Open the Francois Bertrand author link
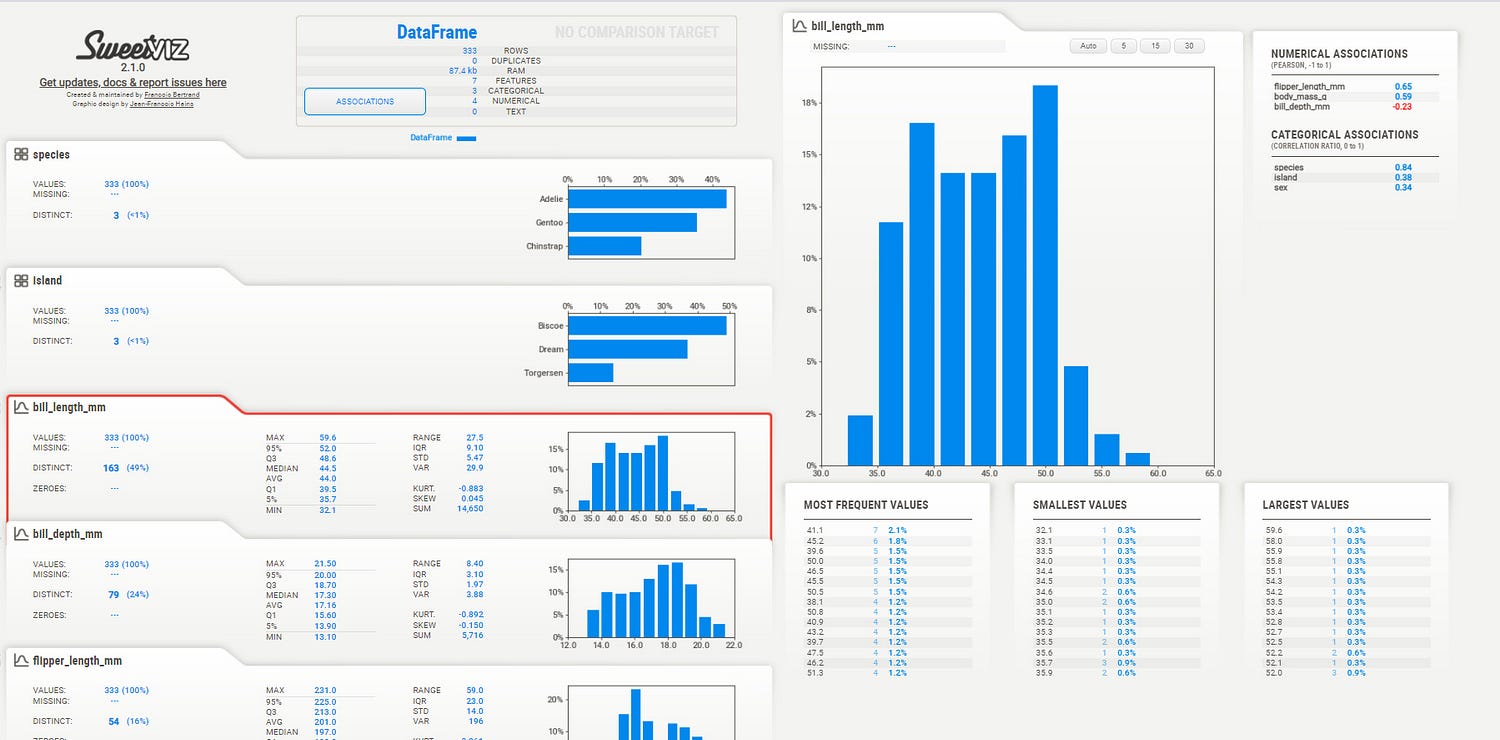The width and height of the screenshot is (1500, 740). pos(172,95)
